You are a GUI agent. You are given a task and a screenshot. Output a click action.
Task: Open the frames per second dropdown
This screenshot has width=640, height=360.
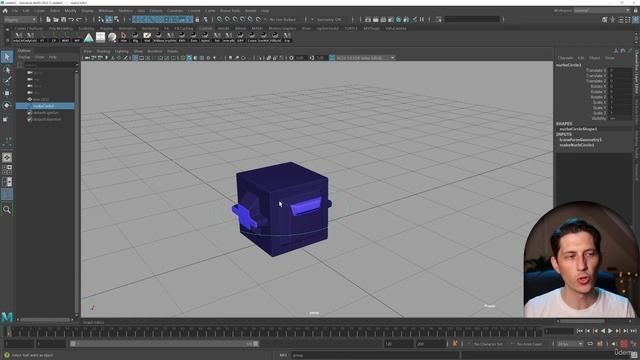570,344
